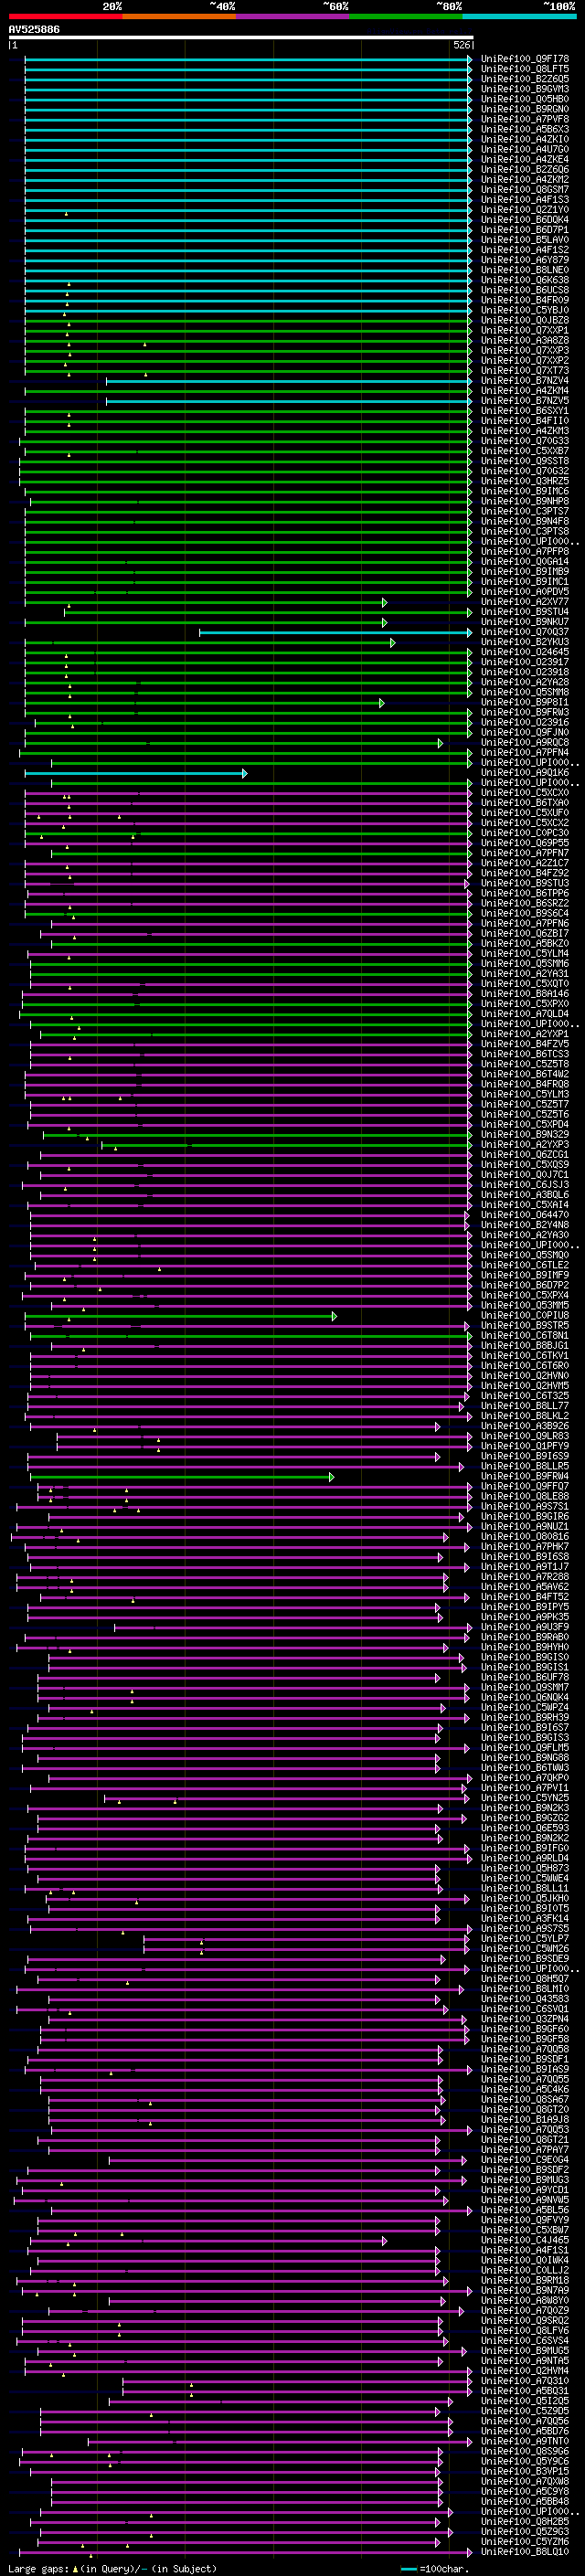The width and height of the screenshot is (585, 2576).
Task: Open hit UniRef100_Q8LFT5
Action: [x=525, y=69]
